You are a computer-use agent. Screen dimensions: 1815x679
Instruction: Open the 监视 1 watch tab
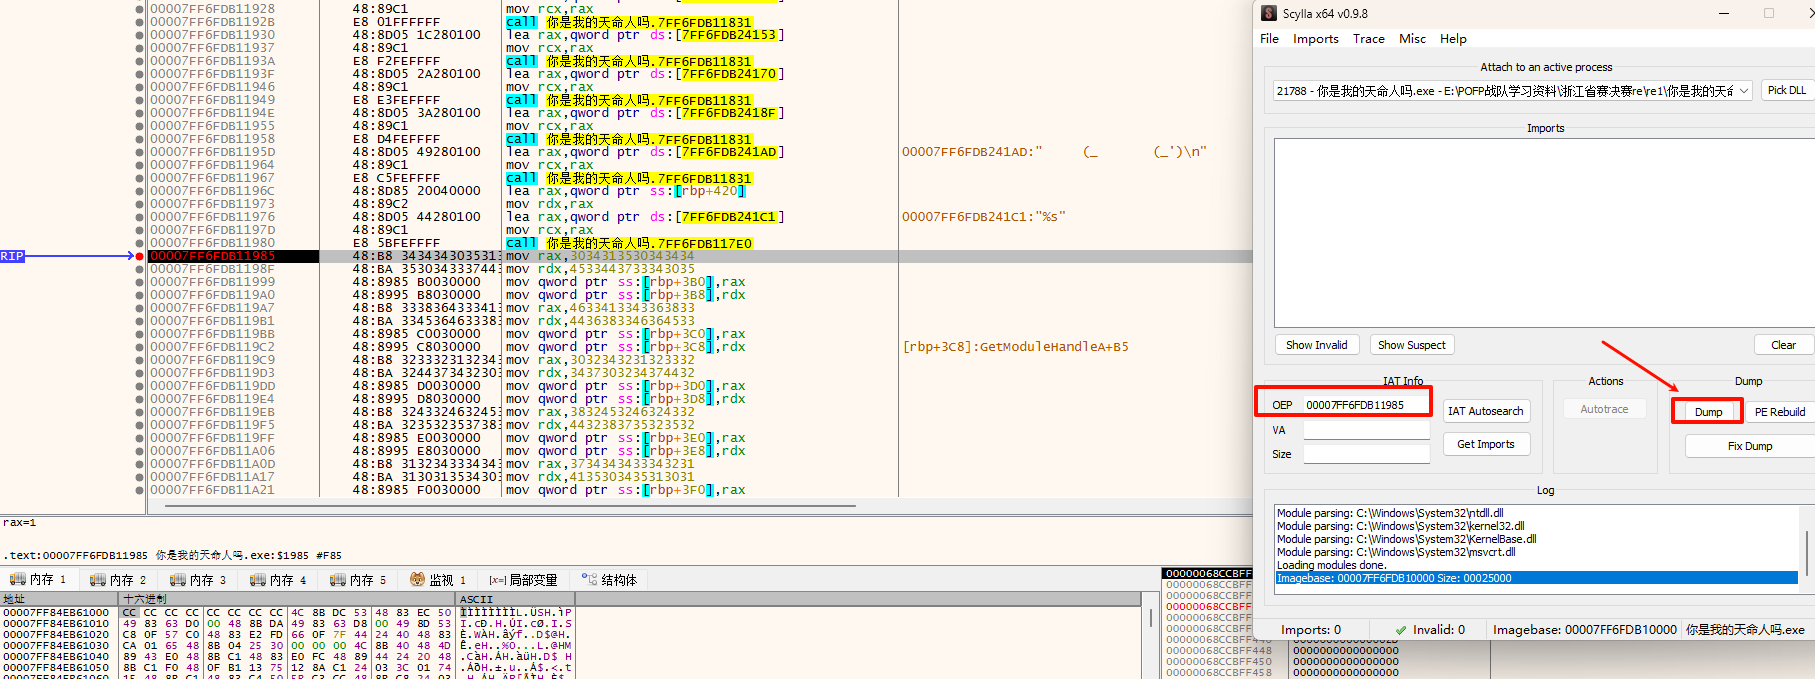pyautogui.click(x=439, y=580)
